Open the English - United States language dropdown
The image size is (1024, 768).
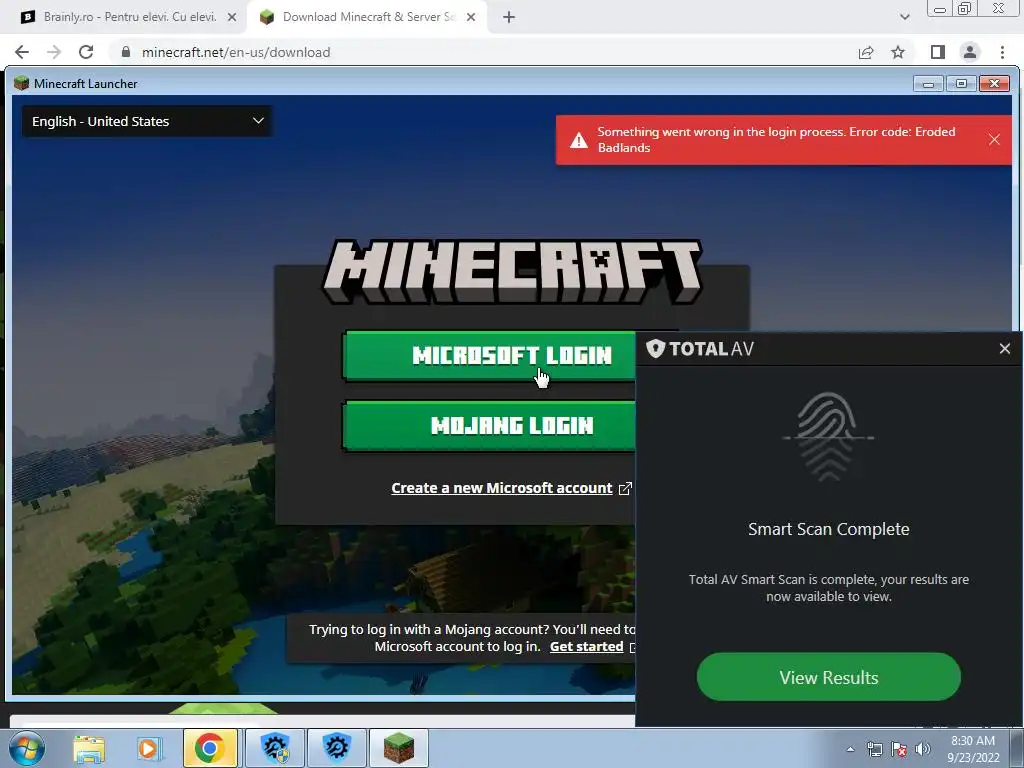(x=148, y=121)
